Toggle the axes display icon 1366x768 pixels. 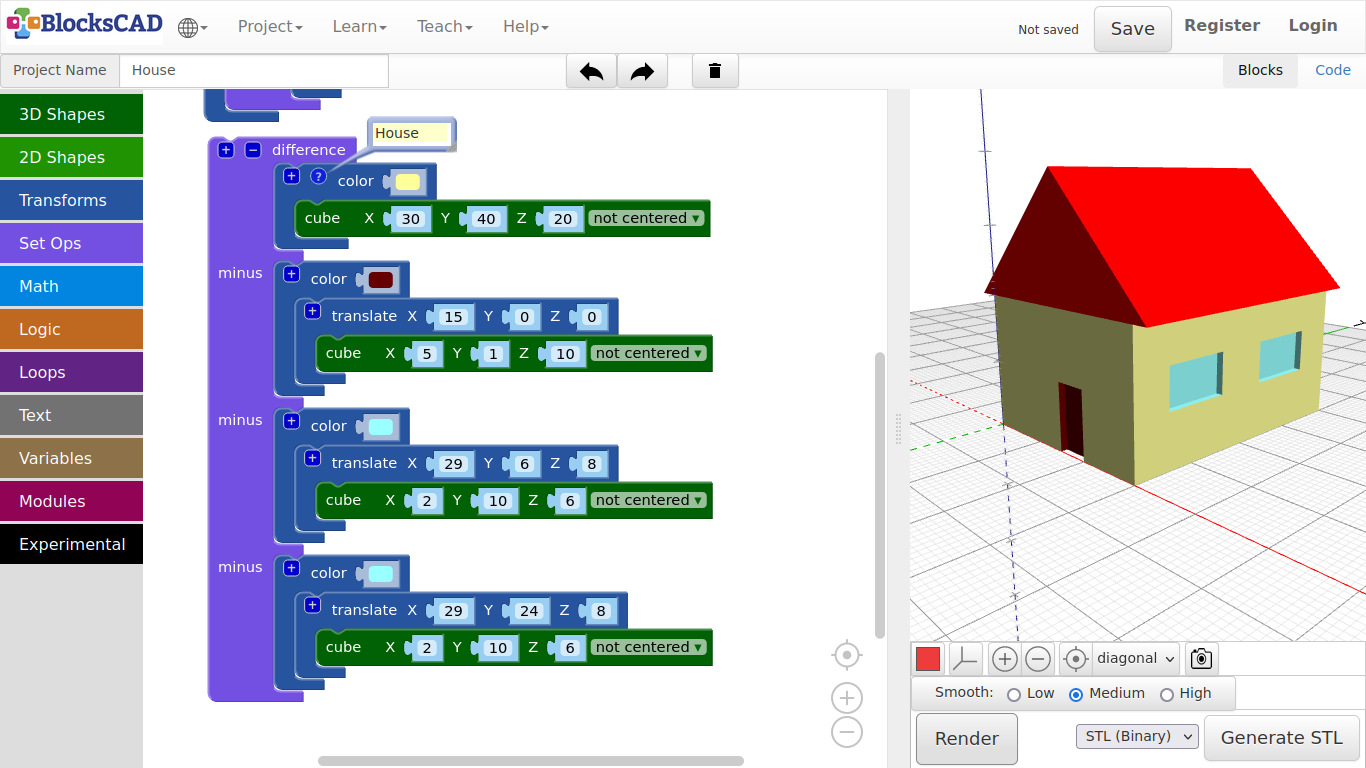tap(965, 659)
